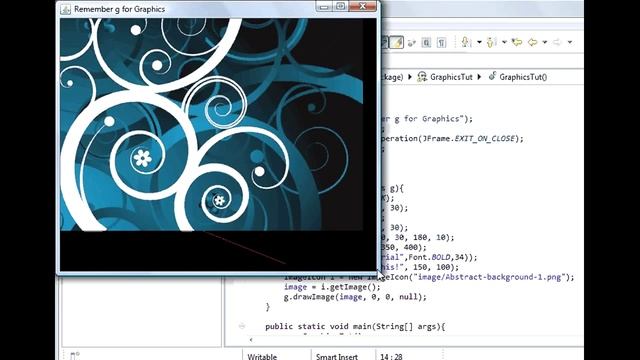This screenshot has width=640, height=360.
Task: Toggle Show Whitespace Characters pilcrow icon
Action: coord(441,42)
